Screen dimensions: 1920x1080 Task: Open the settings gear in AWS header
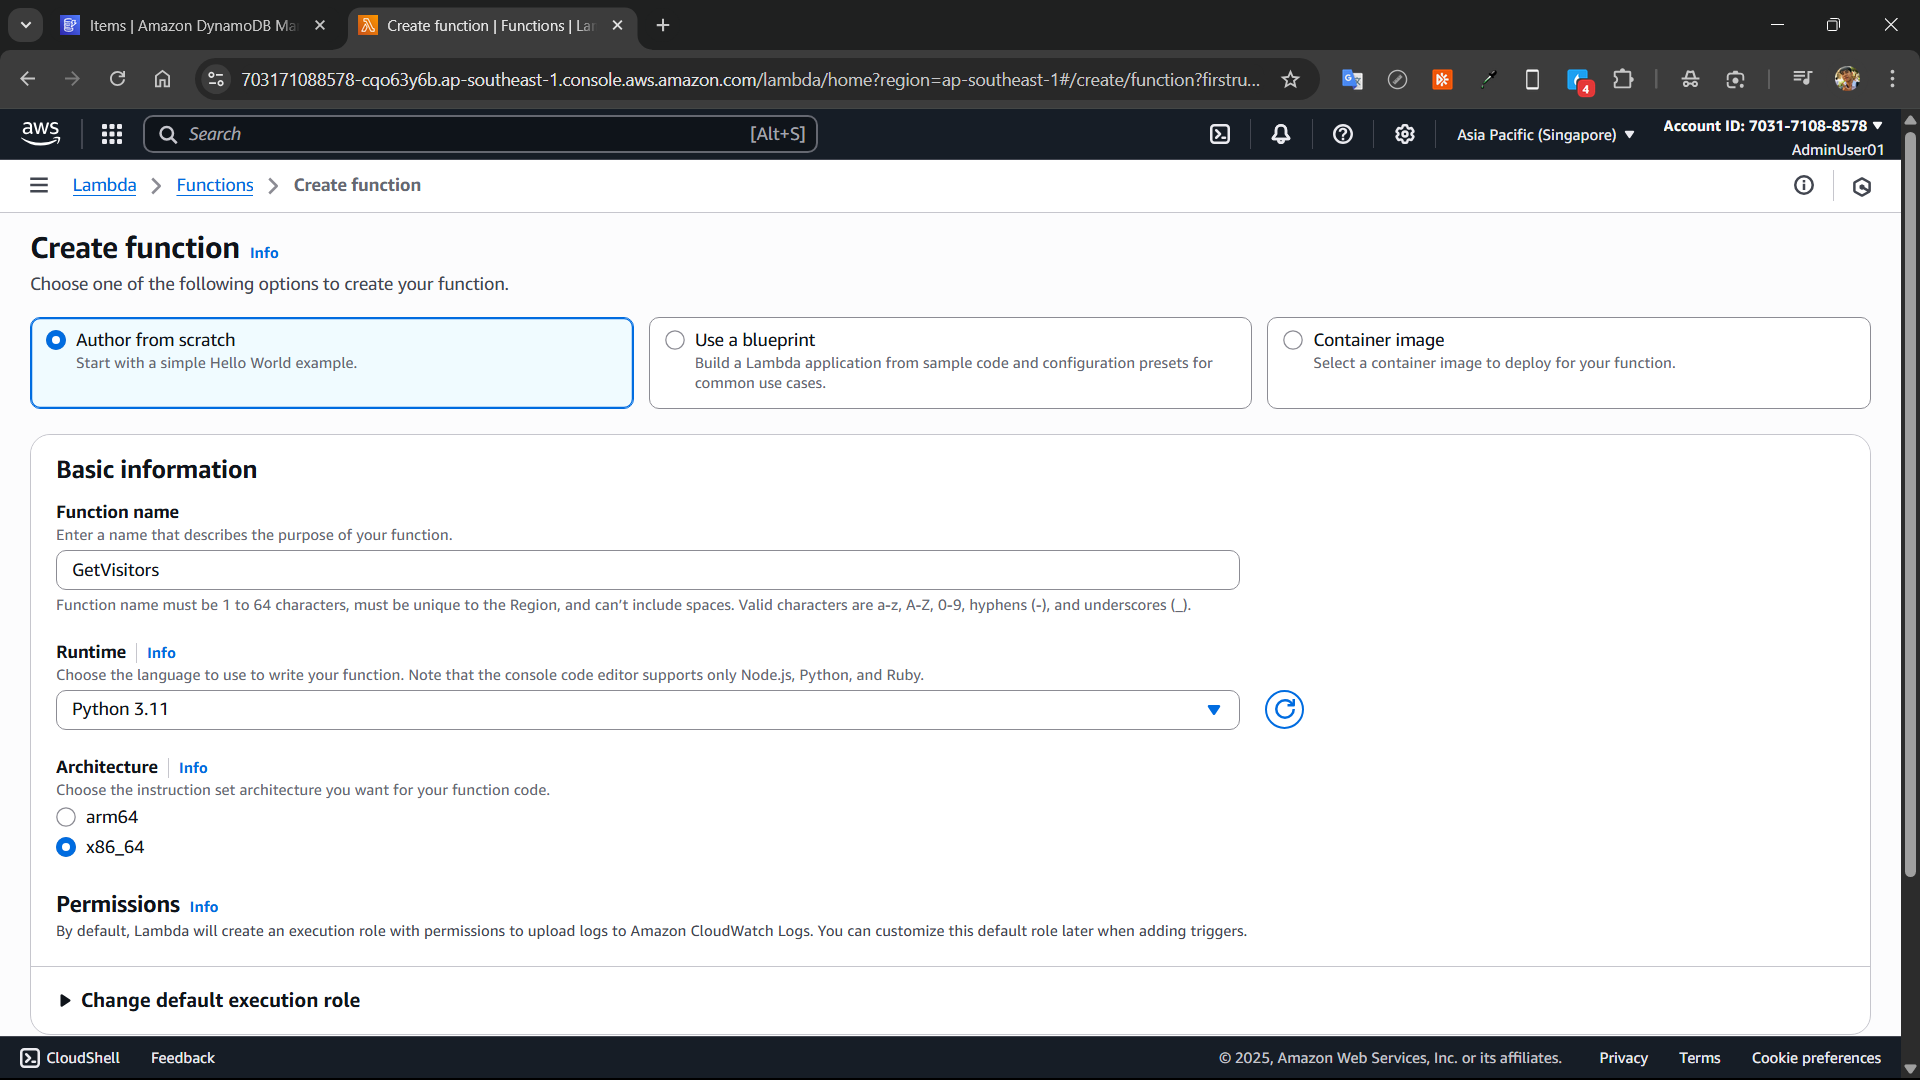(x=1405, y=134)
